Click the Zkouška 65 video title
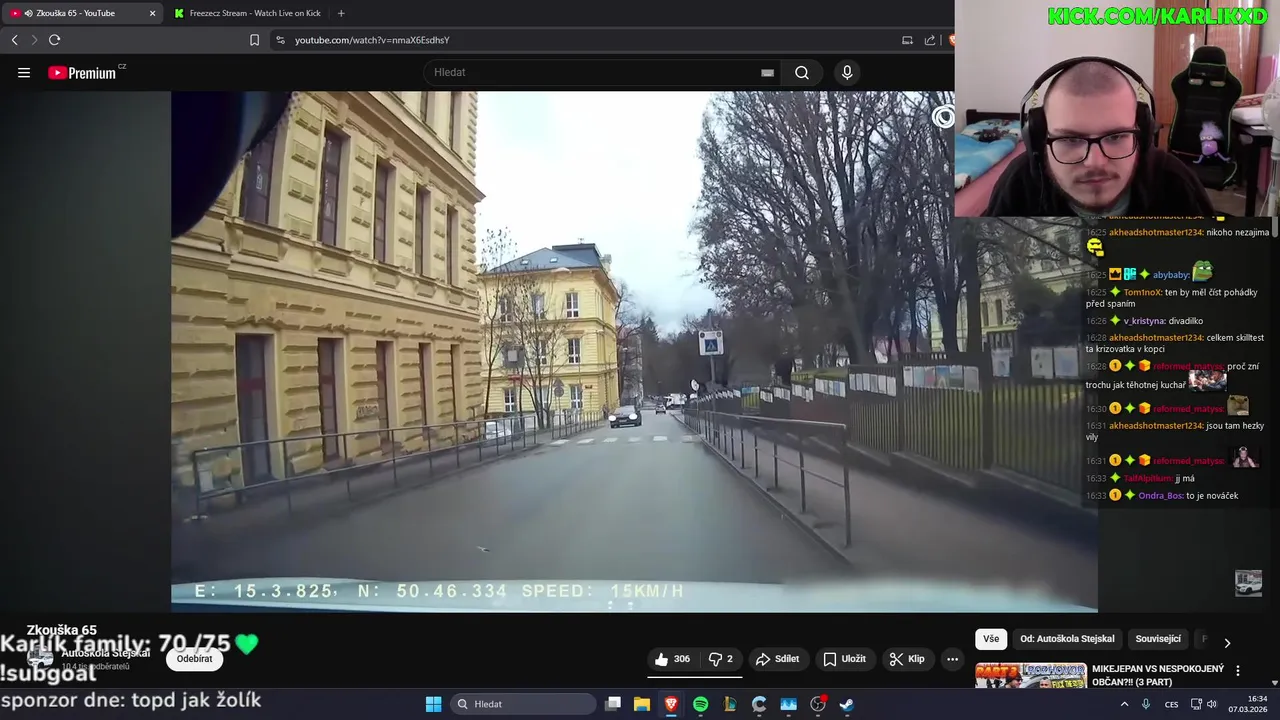Screen dimensions: 1280x720 (x=62, y=630)
